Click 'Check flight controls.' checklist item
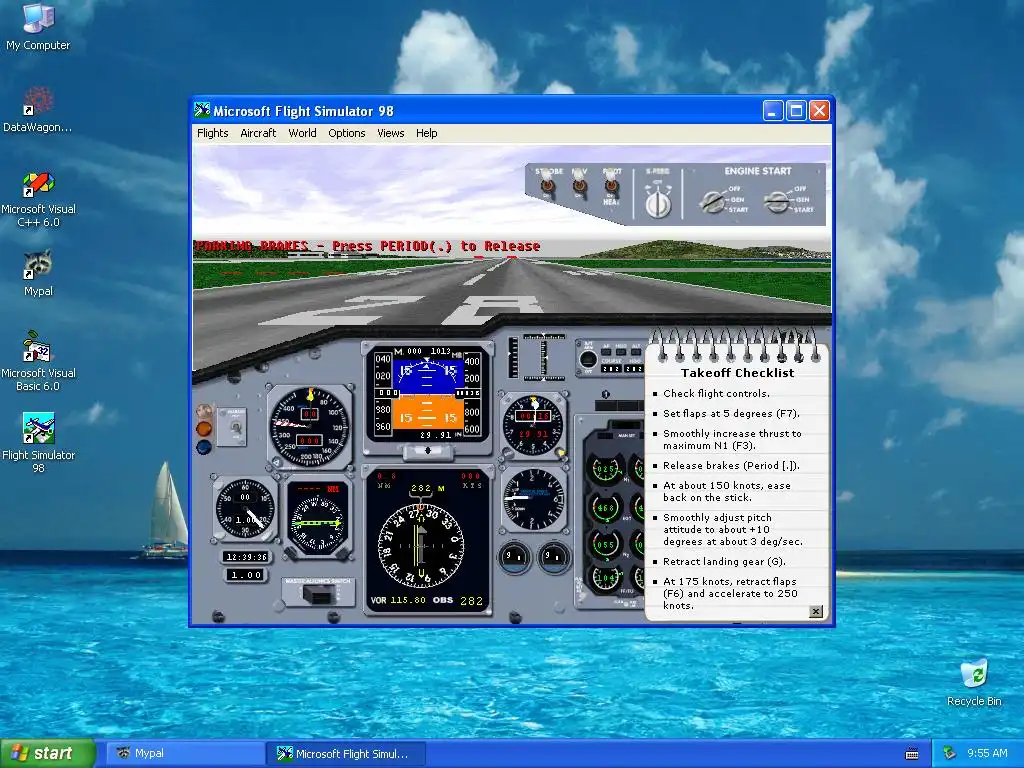 click(716, 393)
